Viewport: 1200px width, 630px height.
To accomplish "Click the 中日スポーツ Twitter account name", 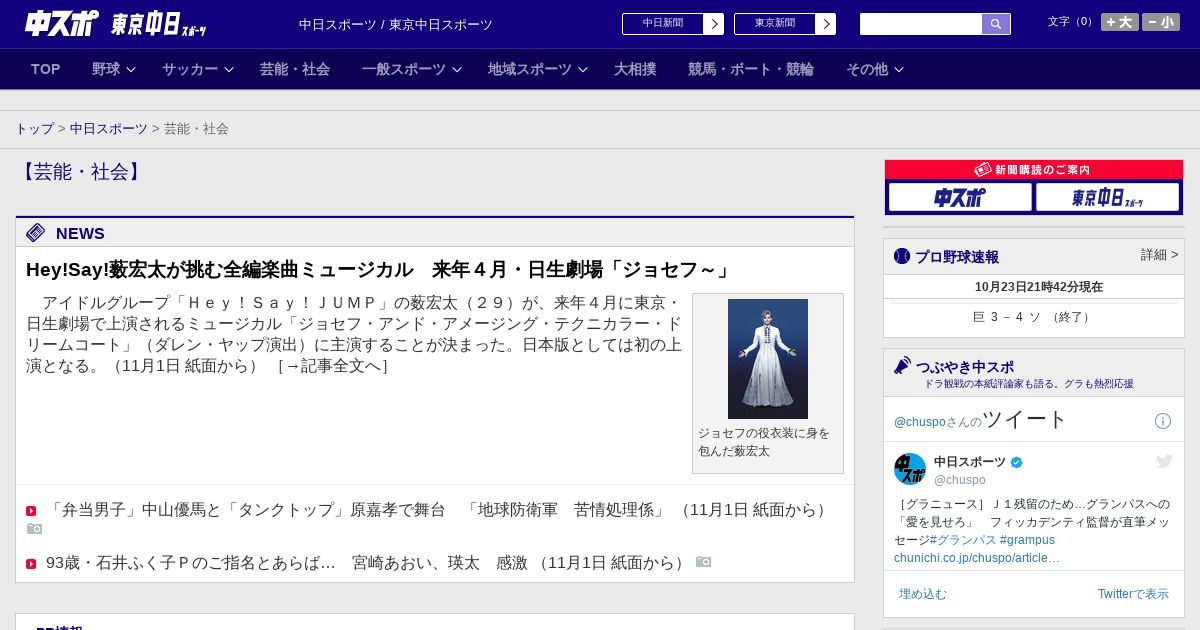I will pos(970,462).
